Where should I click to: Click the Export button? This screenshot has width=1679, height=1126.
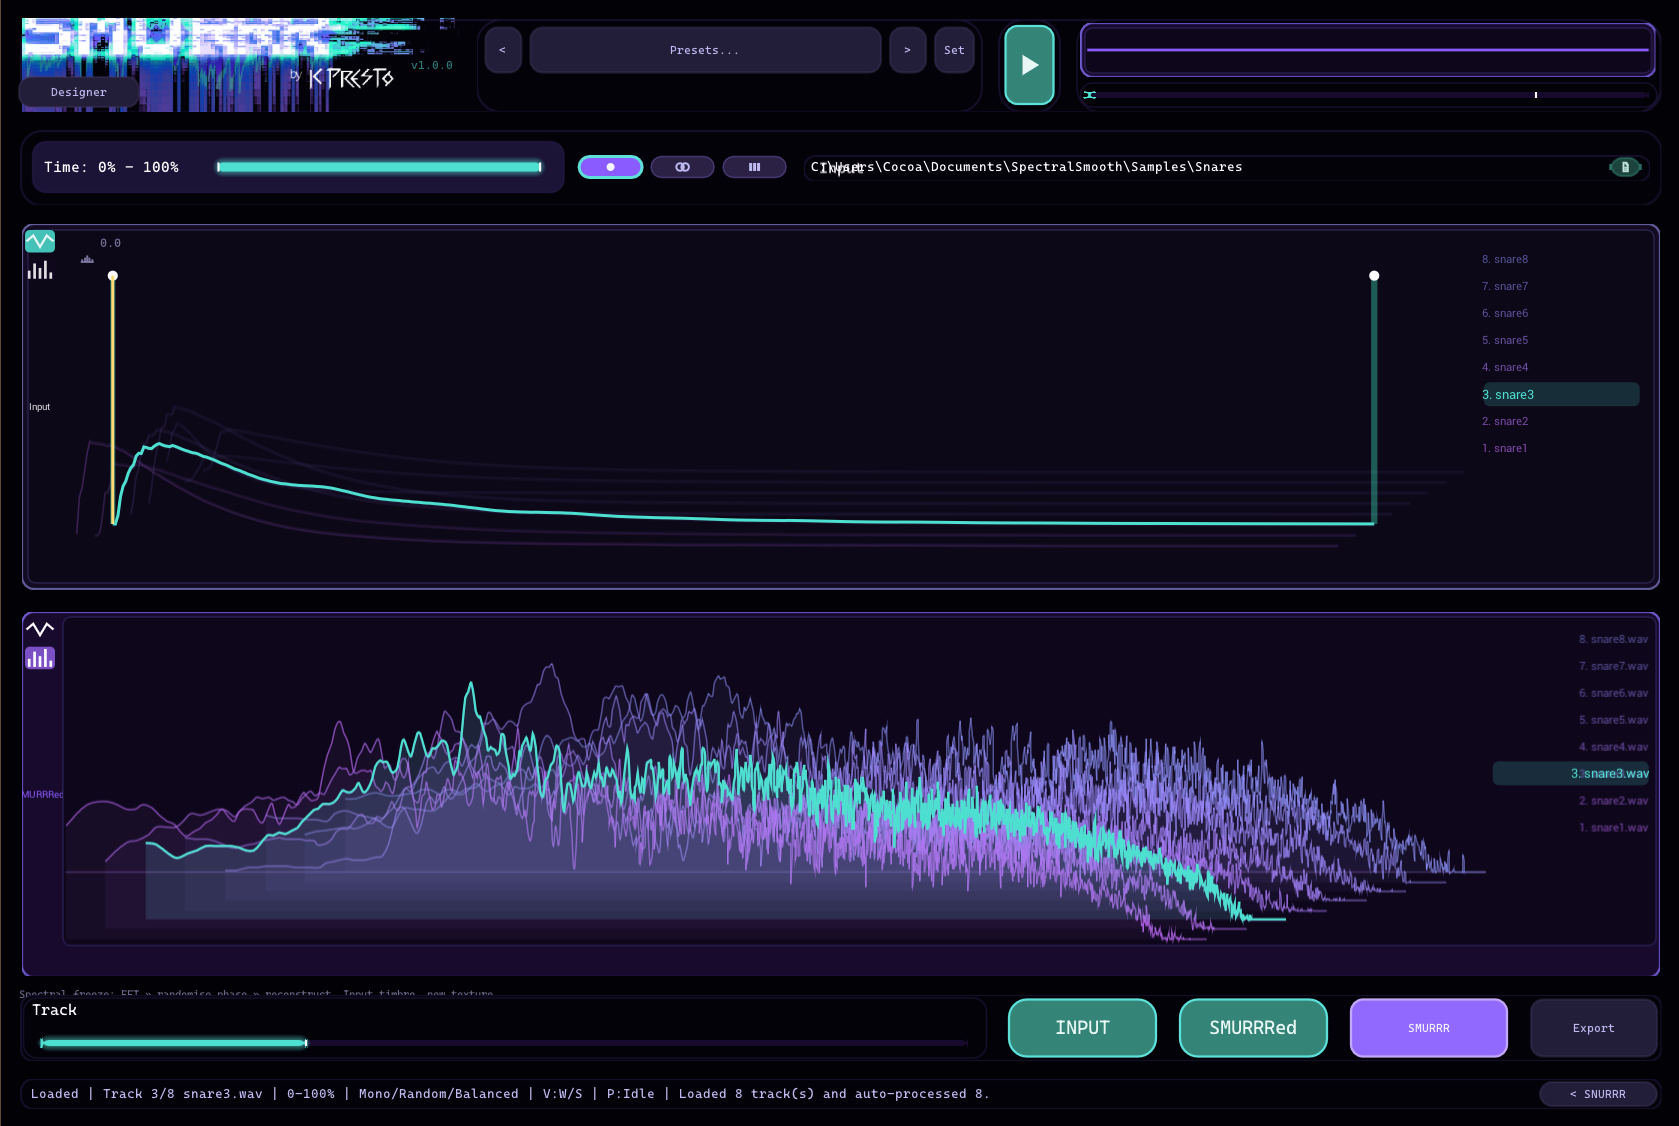coord(1593,1028)
